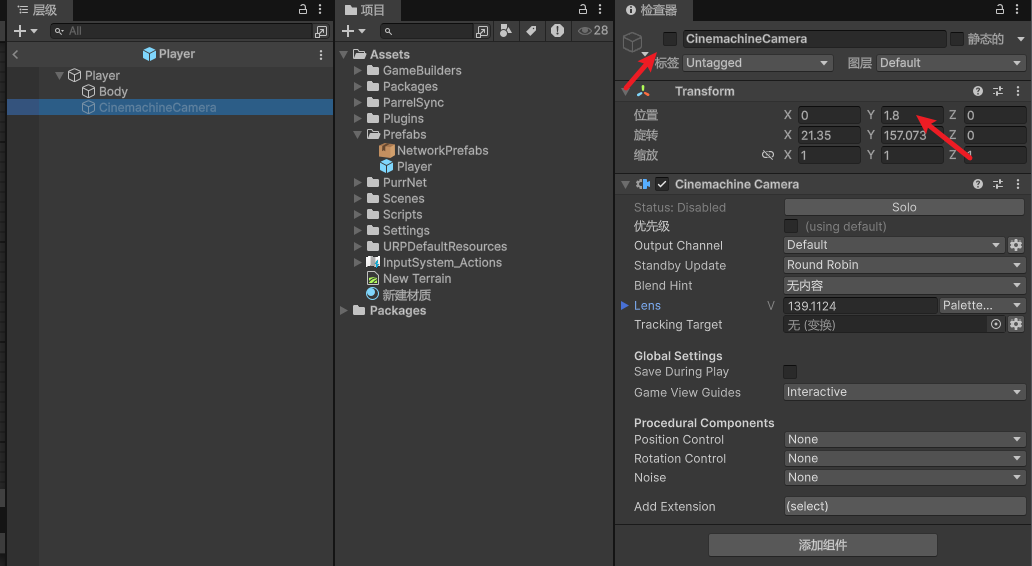
Task: Toggle the Hierarchy panel lock icon
Action: (x=303, y=9)
